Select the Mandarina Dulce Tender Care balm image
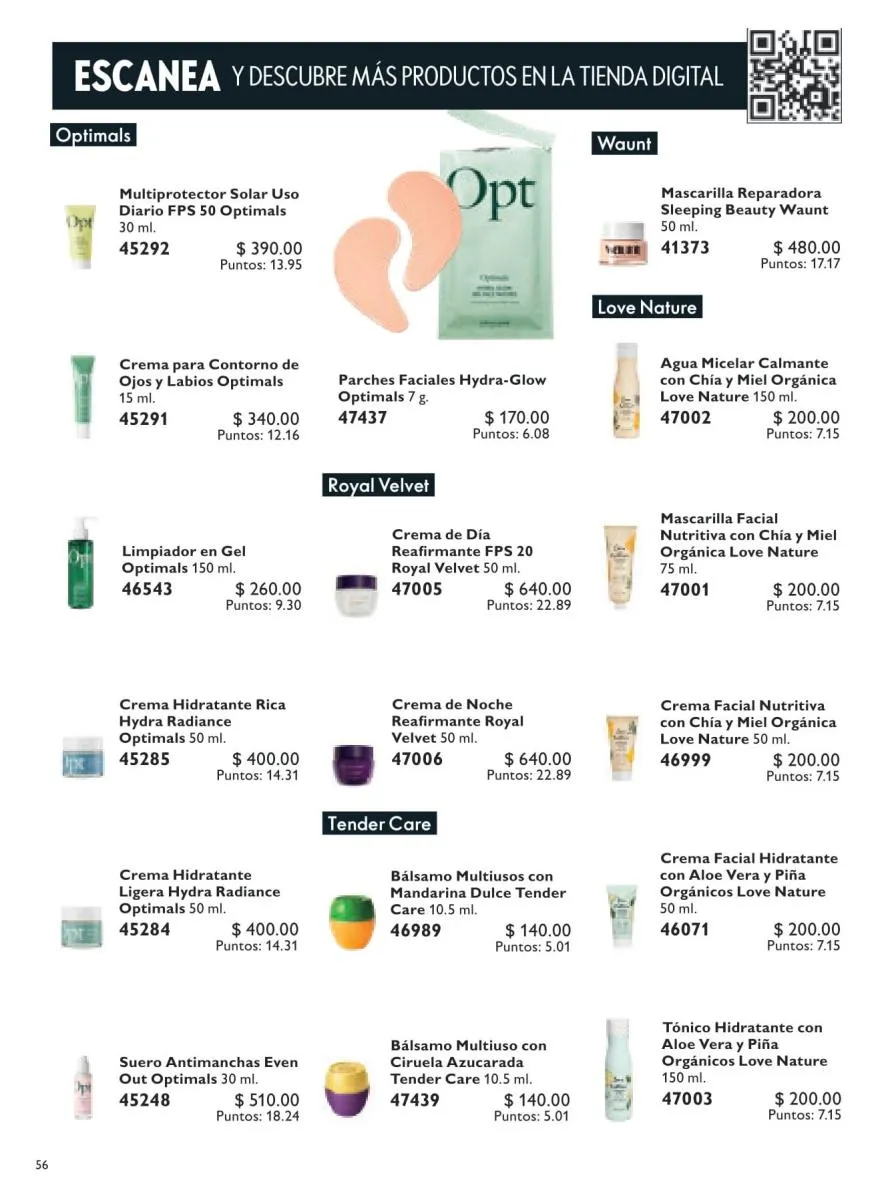This screenshot has height=1200, width=890. click(352, 921)
